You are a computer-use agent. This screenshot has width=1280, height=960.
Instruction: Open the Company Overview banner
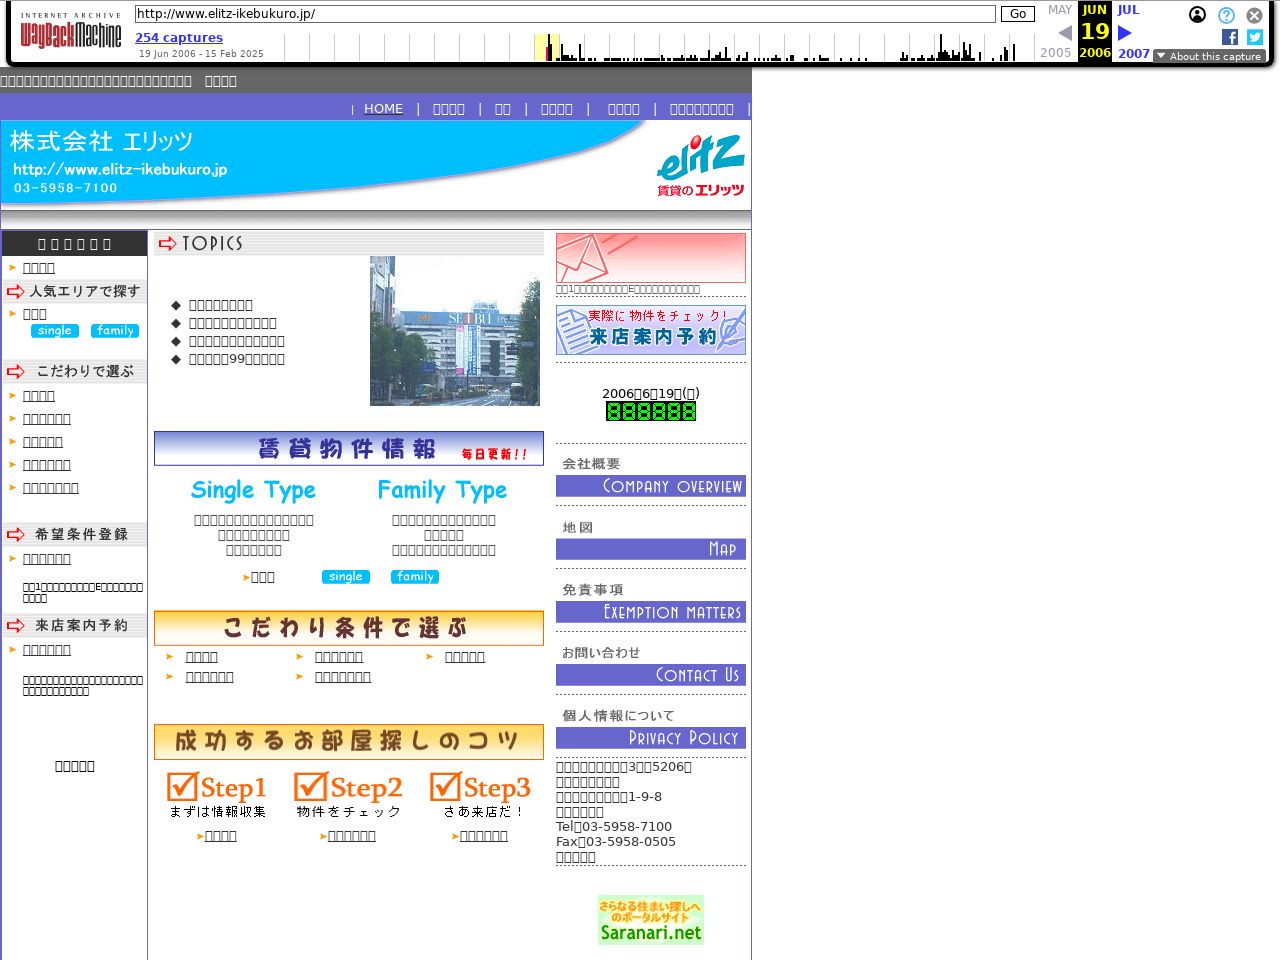tap(650, 486)
